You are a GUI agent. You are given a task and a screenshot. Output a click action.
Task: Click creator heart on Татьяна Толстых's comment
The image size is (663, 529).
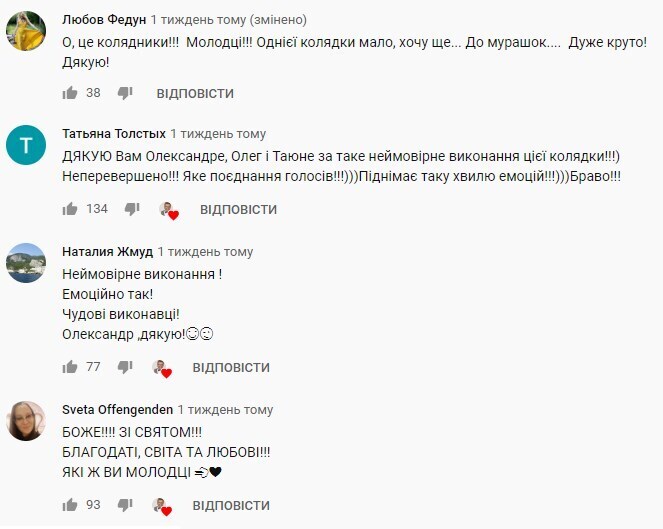[x=168, y=210]
